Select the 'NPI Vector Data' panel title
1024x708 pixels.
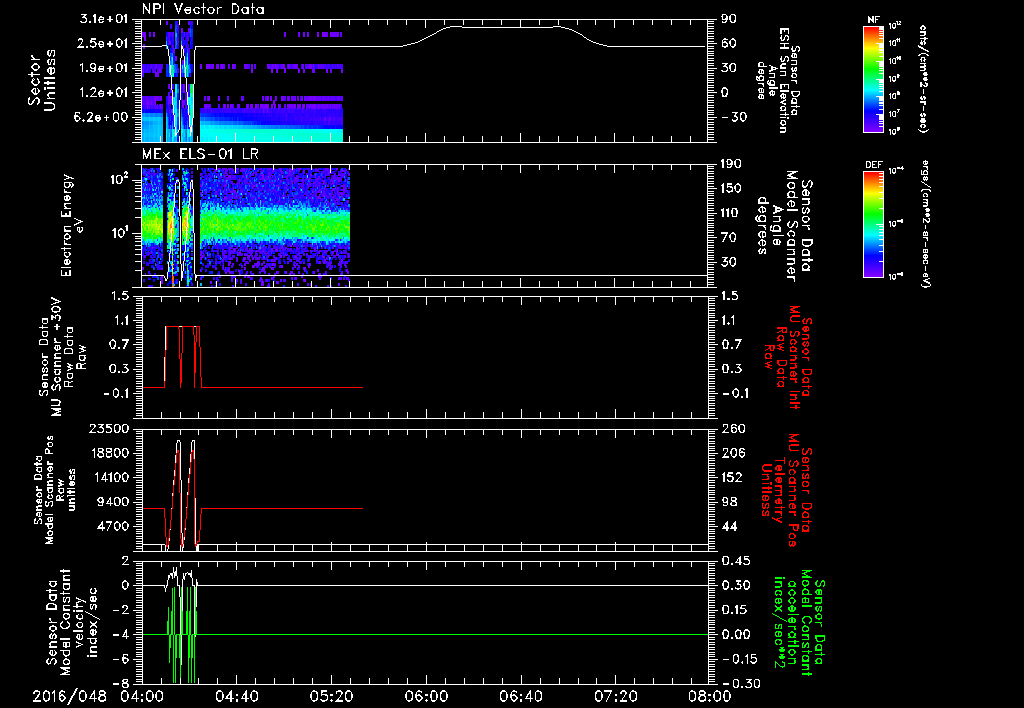pyautogui.click(x=204, y=9)
